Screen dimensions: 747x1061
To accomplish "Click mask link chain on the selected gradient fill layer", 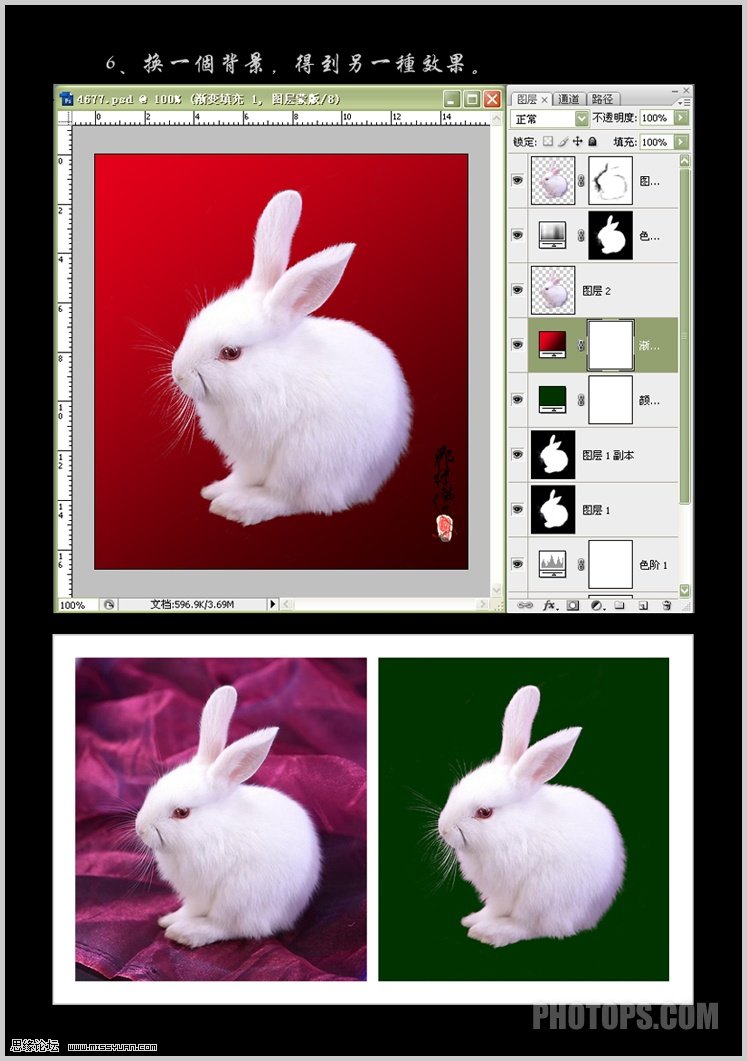I will (581, 344).
